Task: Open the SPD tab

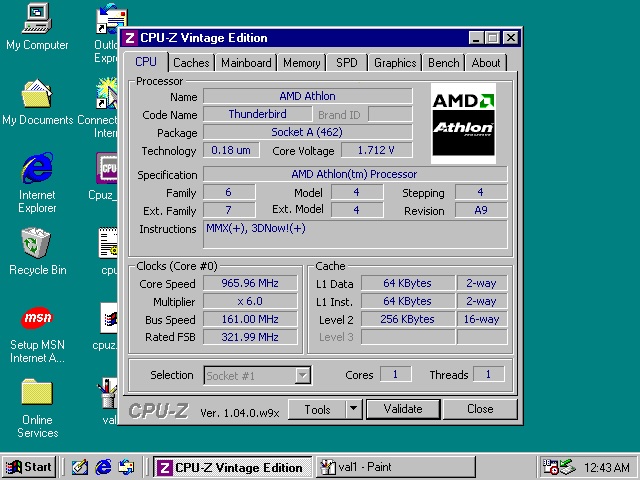Action: coord(347,63)
